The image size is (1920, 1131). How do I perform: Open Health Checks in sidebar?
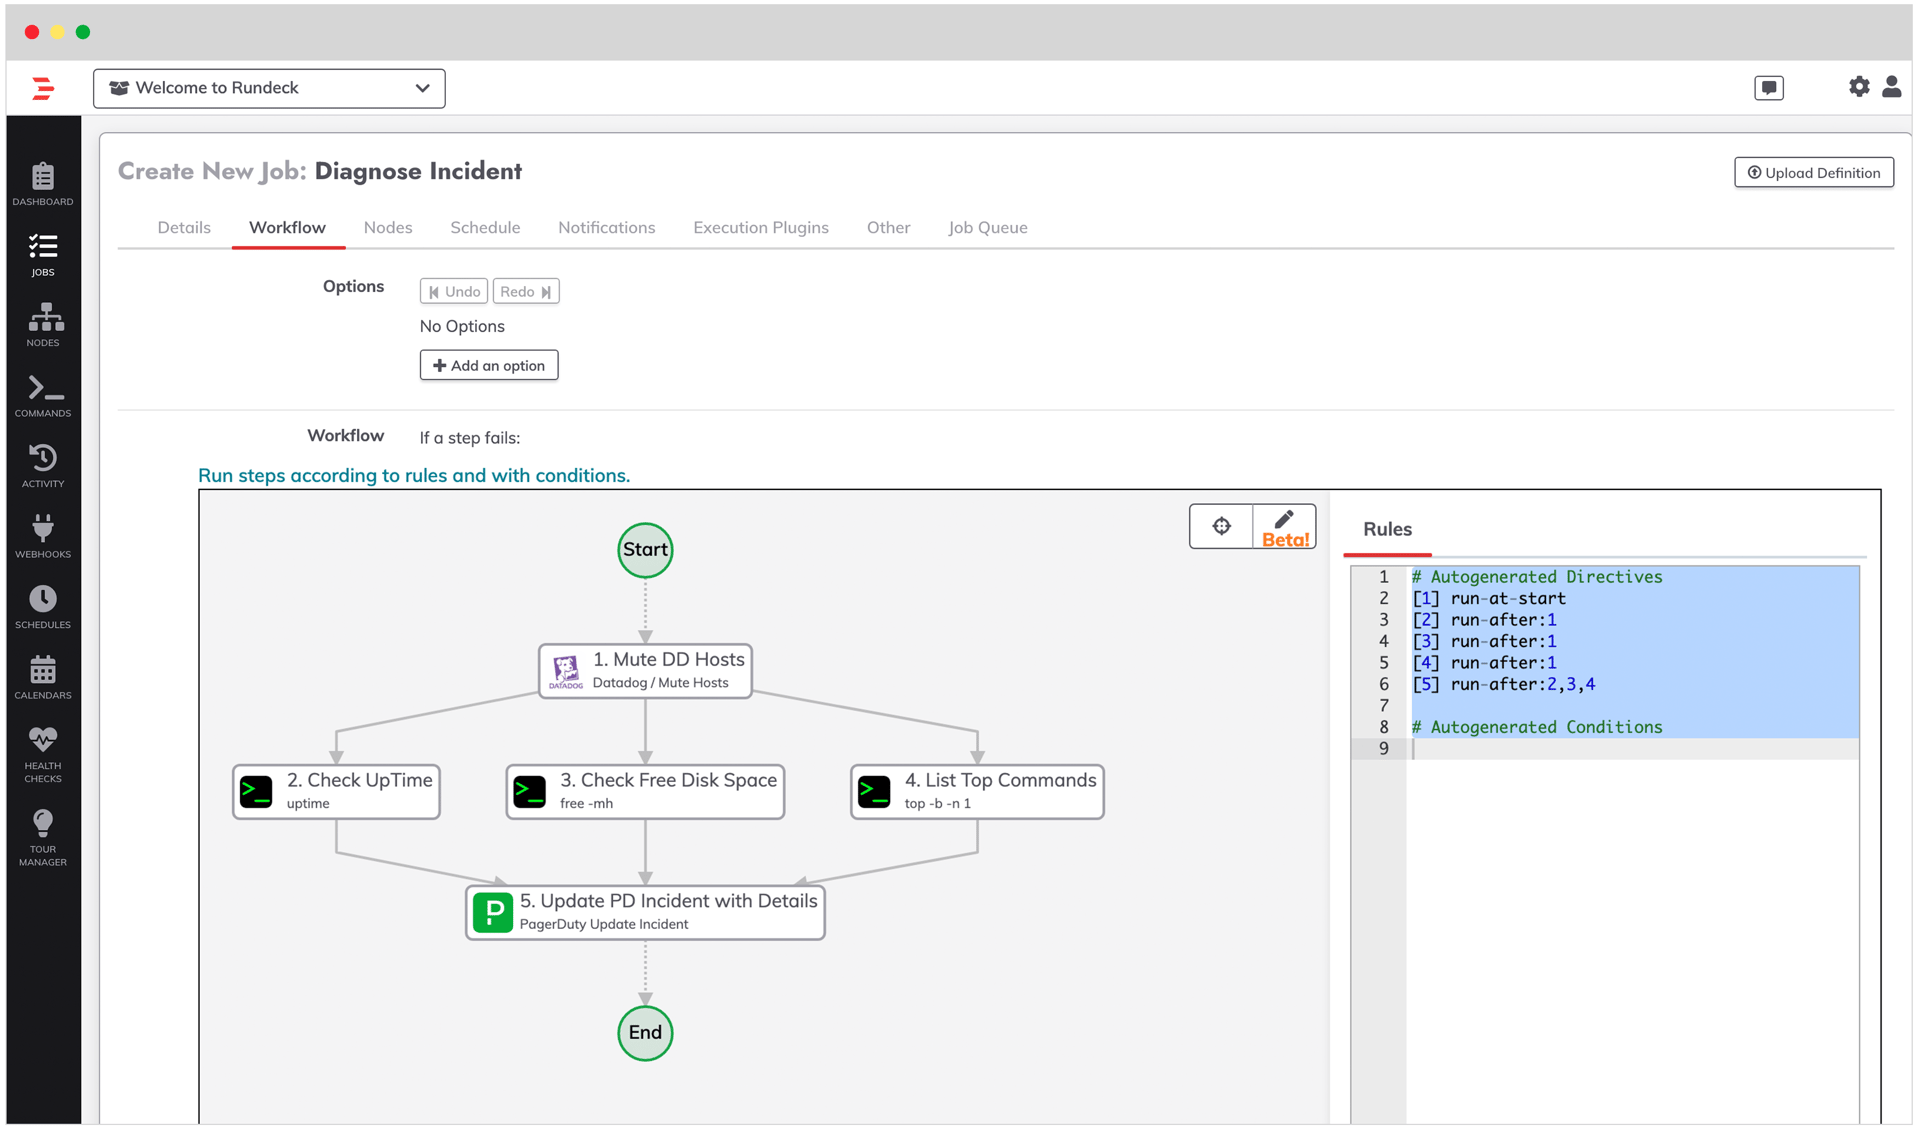[x=43, y=754]
